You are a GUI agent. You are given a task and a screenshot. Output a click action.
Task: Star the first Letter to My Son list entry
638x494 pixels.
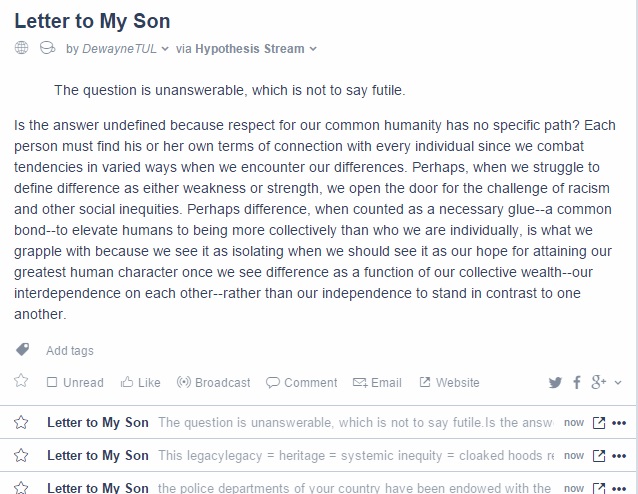tap(21, 422)
